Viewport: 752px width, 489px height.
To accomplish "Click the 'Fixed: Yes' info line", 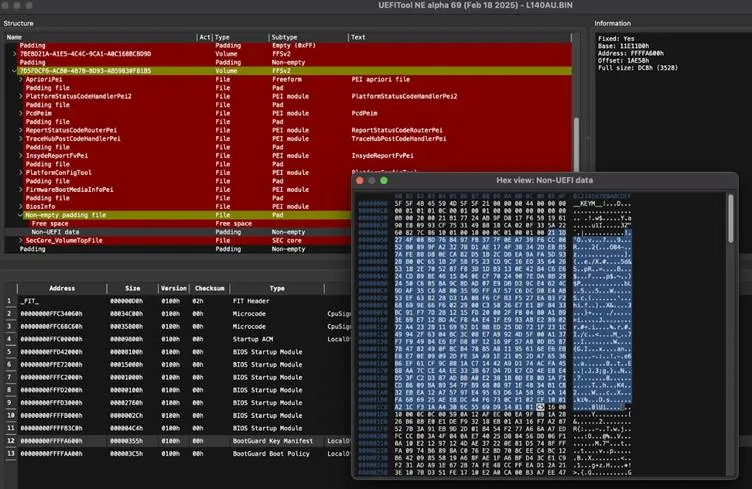I will 616,38.
